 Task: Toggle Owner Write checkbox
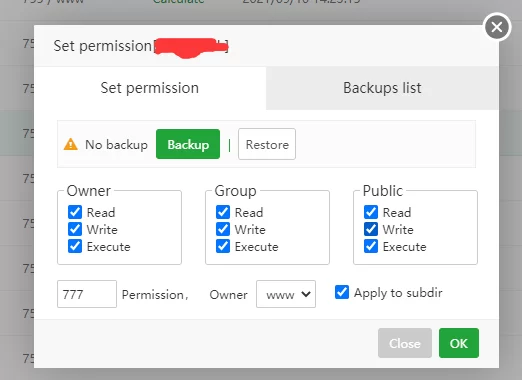[75, 229]
